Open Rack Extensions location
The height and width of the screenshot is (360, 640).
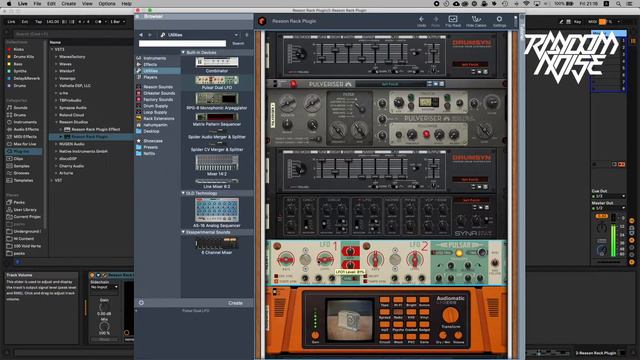tap(158, 118)
